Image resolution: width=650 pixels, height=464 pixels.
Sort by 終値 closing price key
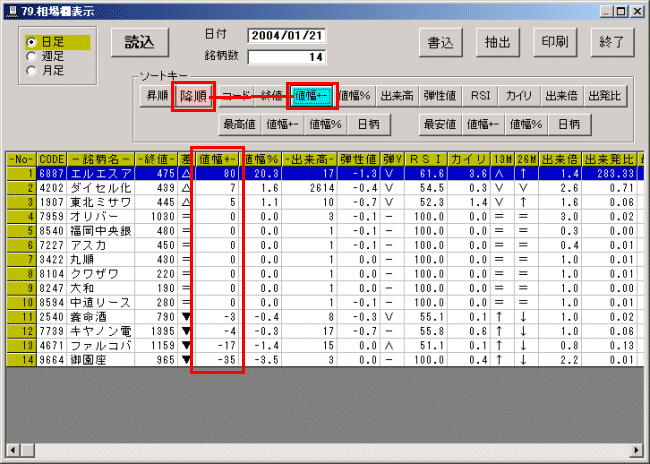click(272, 96)
